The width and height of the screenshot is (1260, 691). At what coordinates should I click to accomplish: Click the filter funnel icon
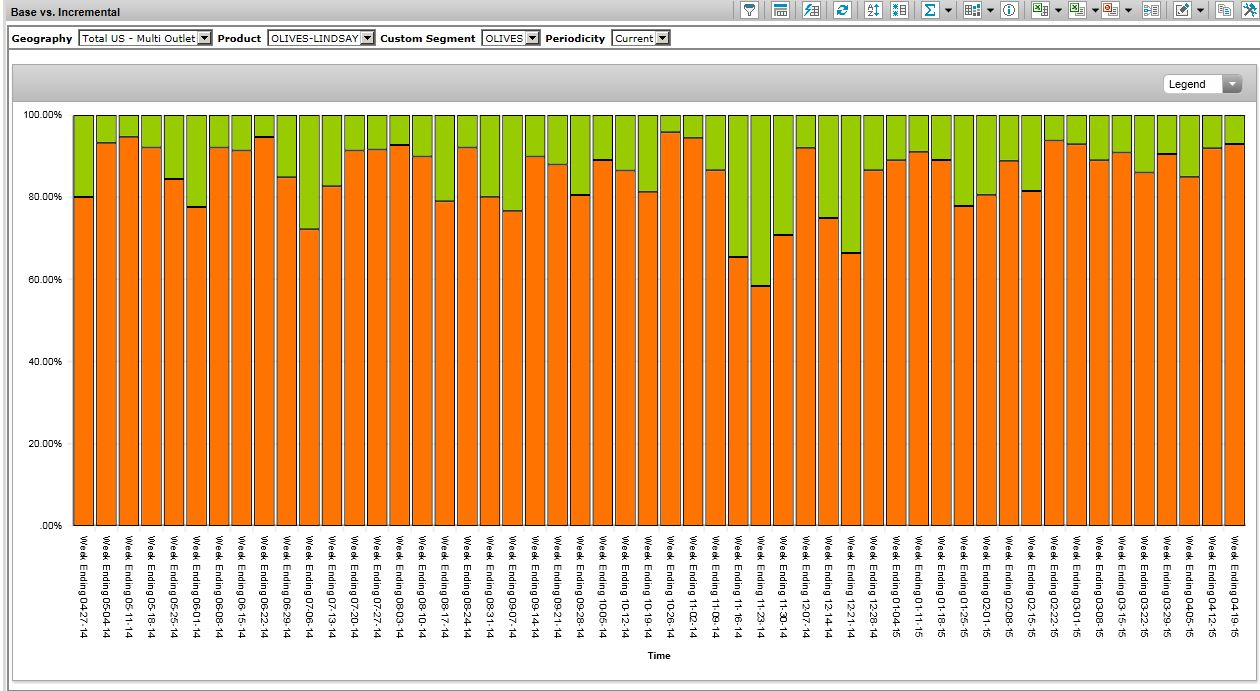tap(749, 10)
